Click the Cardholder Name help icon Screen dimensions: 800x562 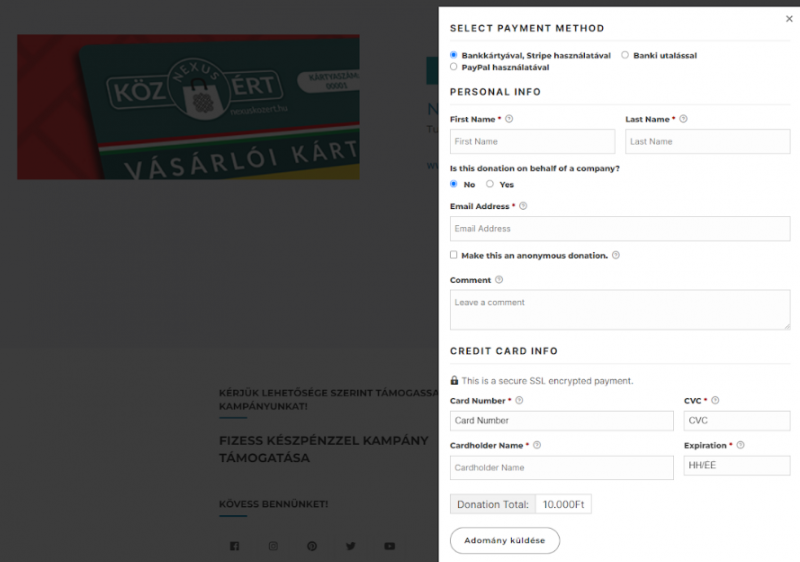click(537, 445)
